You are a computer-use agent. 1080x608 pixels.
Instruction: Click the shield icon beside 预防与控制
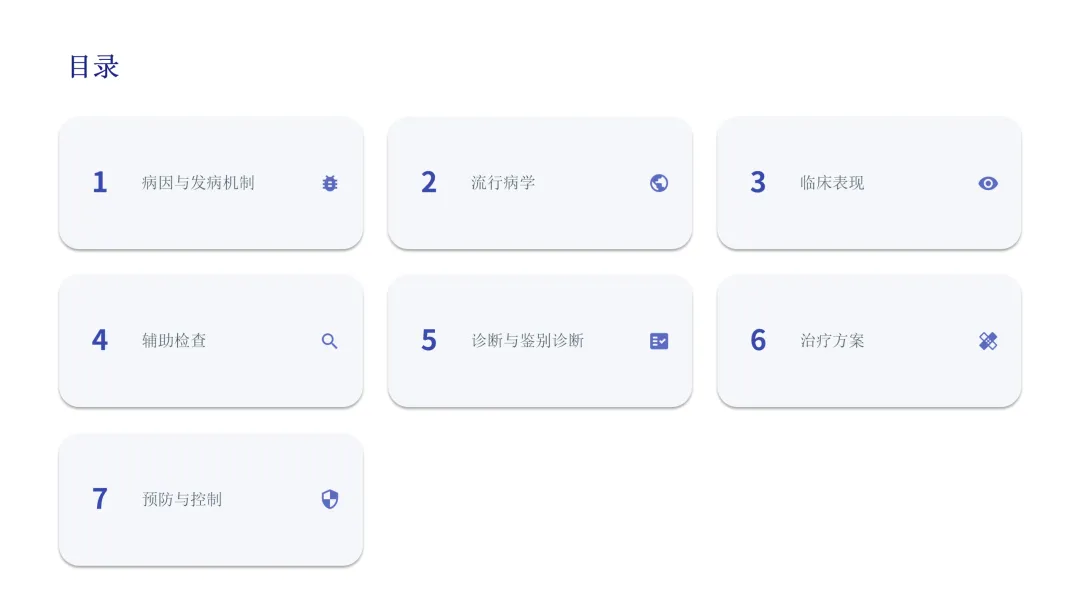click(330, 499)
